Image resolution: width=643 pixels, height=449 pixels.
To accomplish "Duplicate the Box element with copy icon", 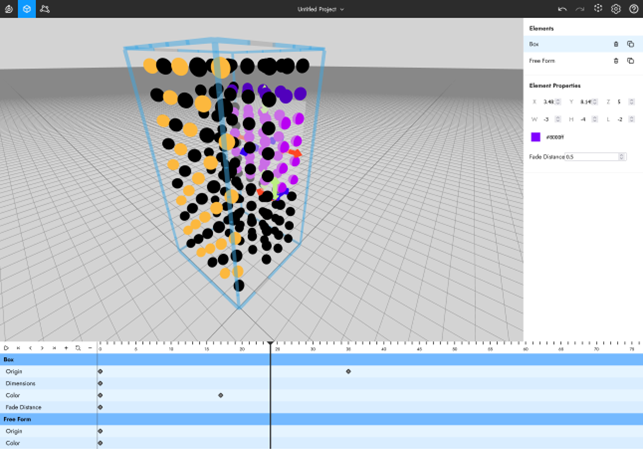I will 631,44.
